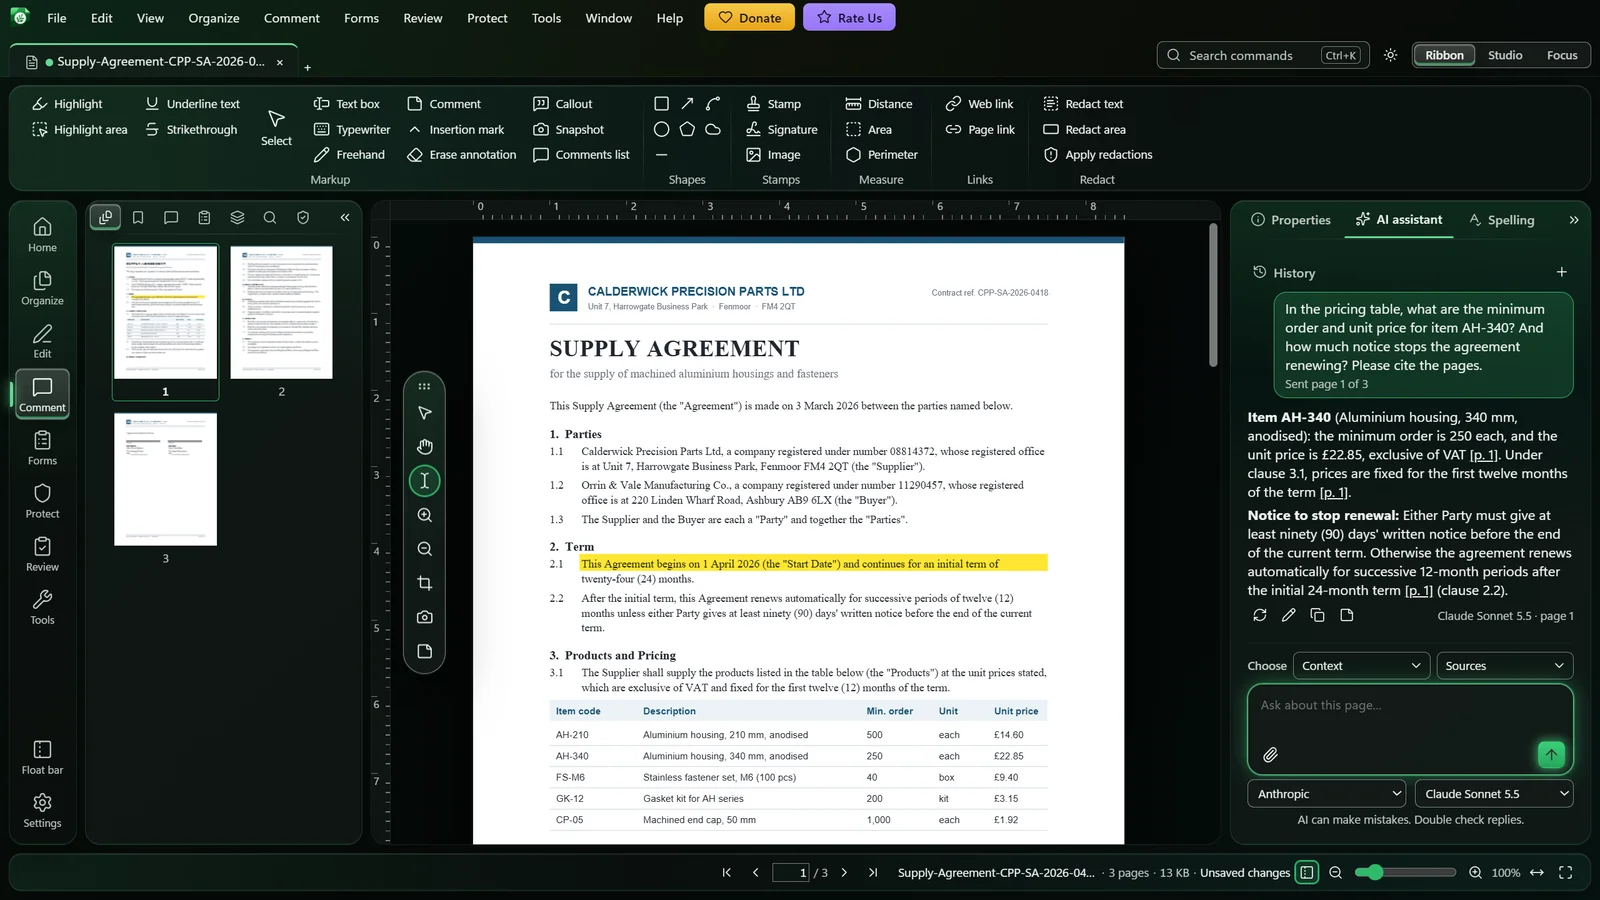This screenshot has width=1600, height=900.
Task: Collapse the left thumbnails panel
Action: (345, 217)
